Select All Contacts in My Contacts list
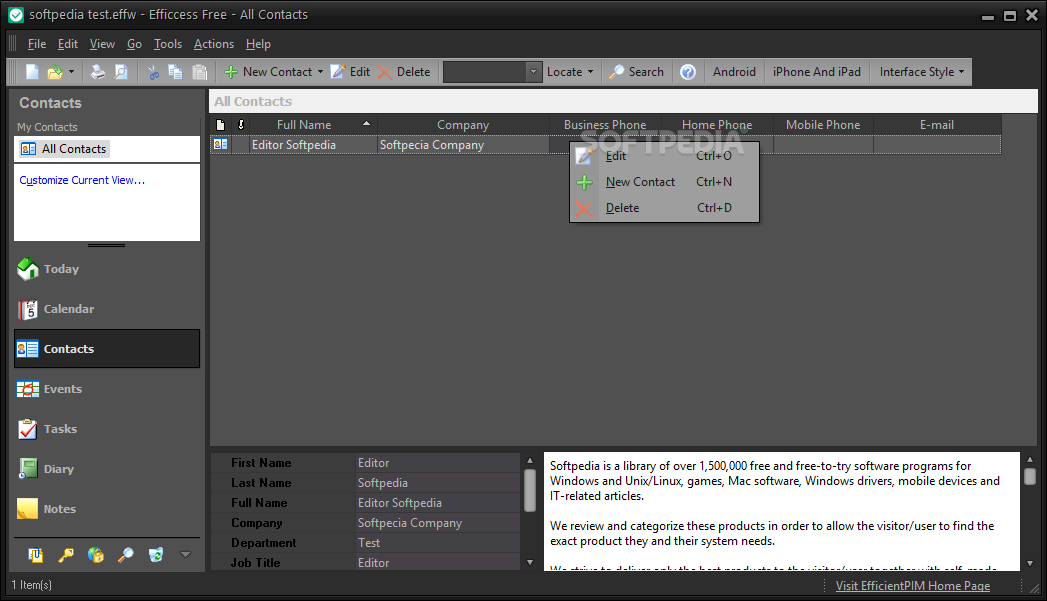1047x601 pixels. (x=63, y=149)
